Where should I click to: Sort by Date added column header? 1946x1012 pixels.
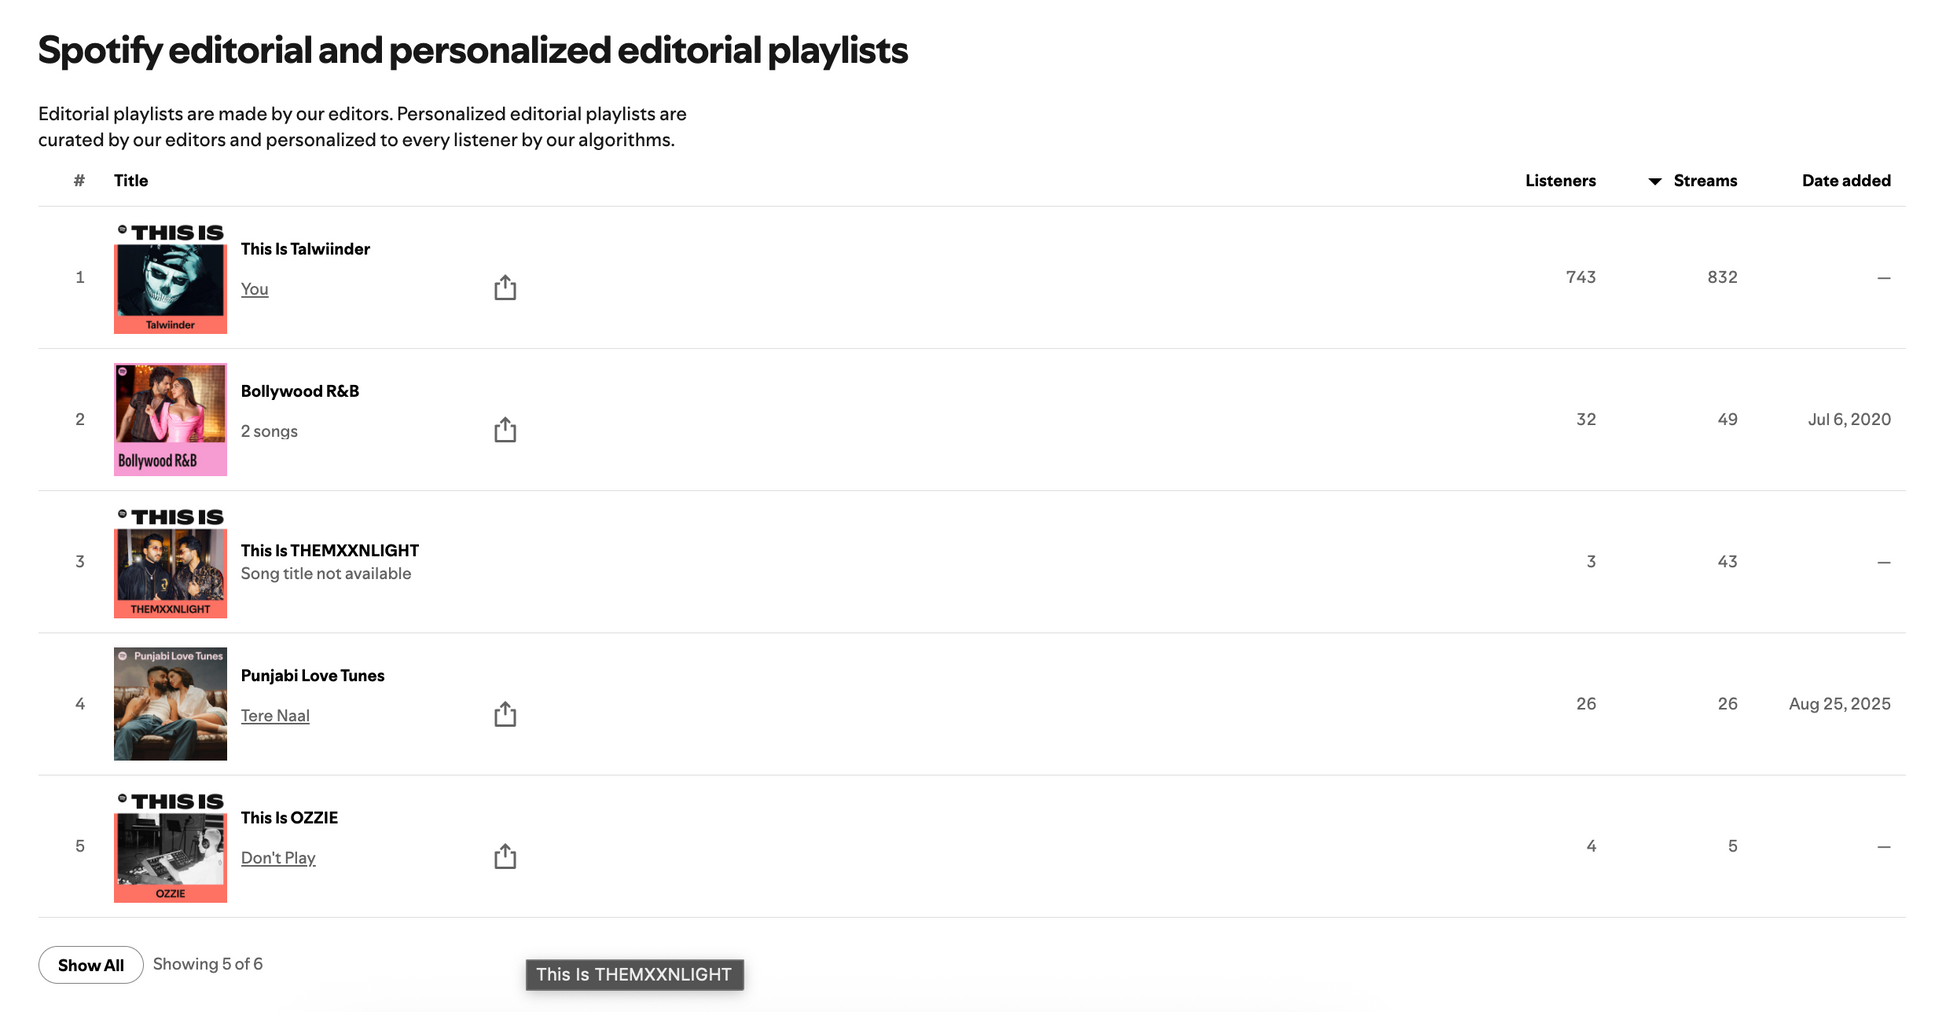pos(1846,181)
